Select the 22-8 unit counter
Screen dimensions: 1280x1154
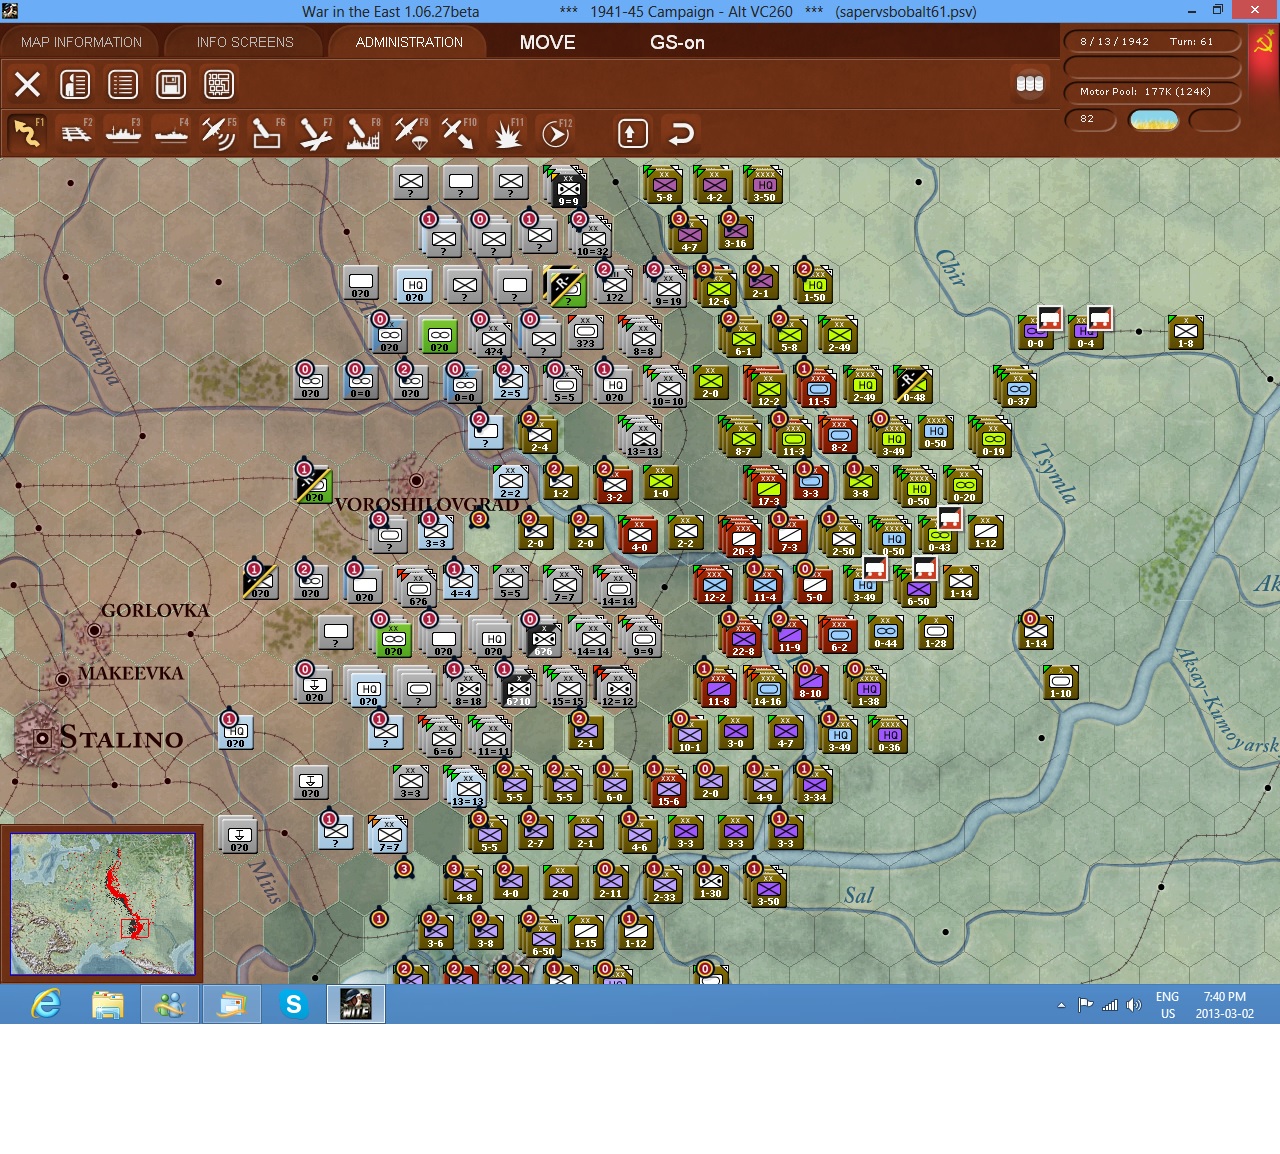pyautogui.click(x=743, y=638)
